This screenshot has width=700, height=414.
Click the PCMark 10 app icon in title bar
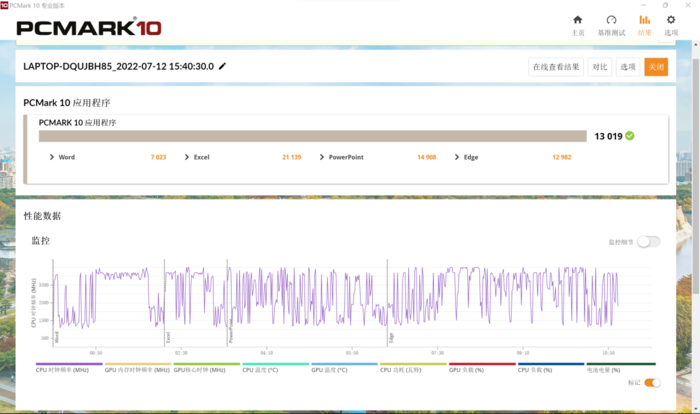pyautogui.click(x=4, y=5)
